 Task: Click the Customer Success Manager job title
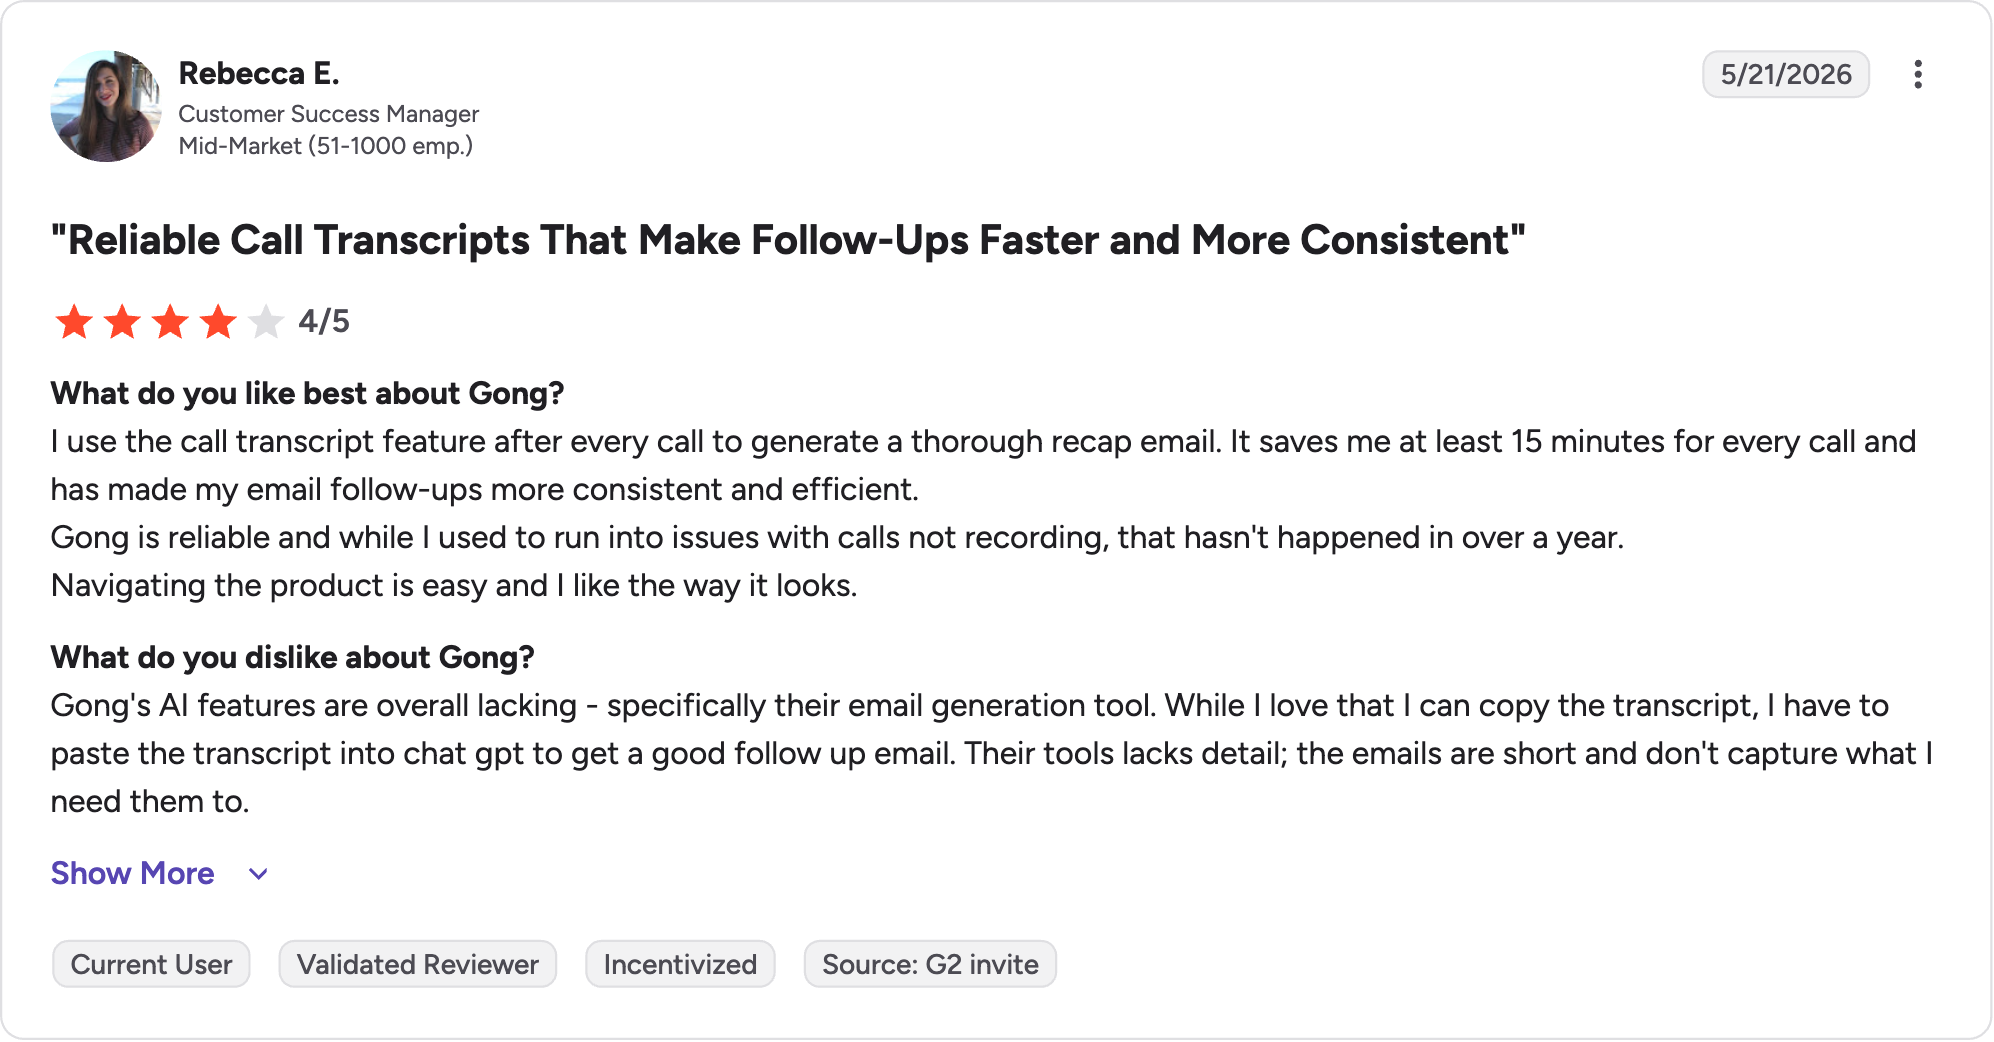329,114
